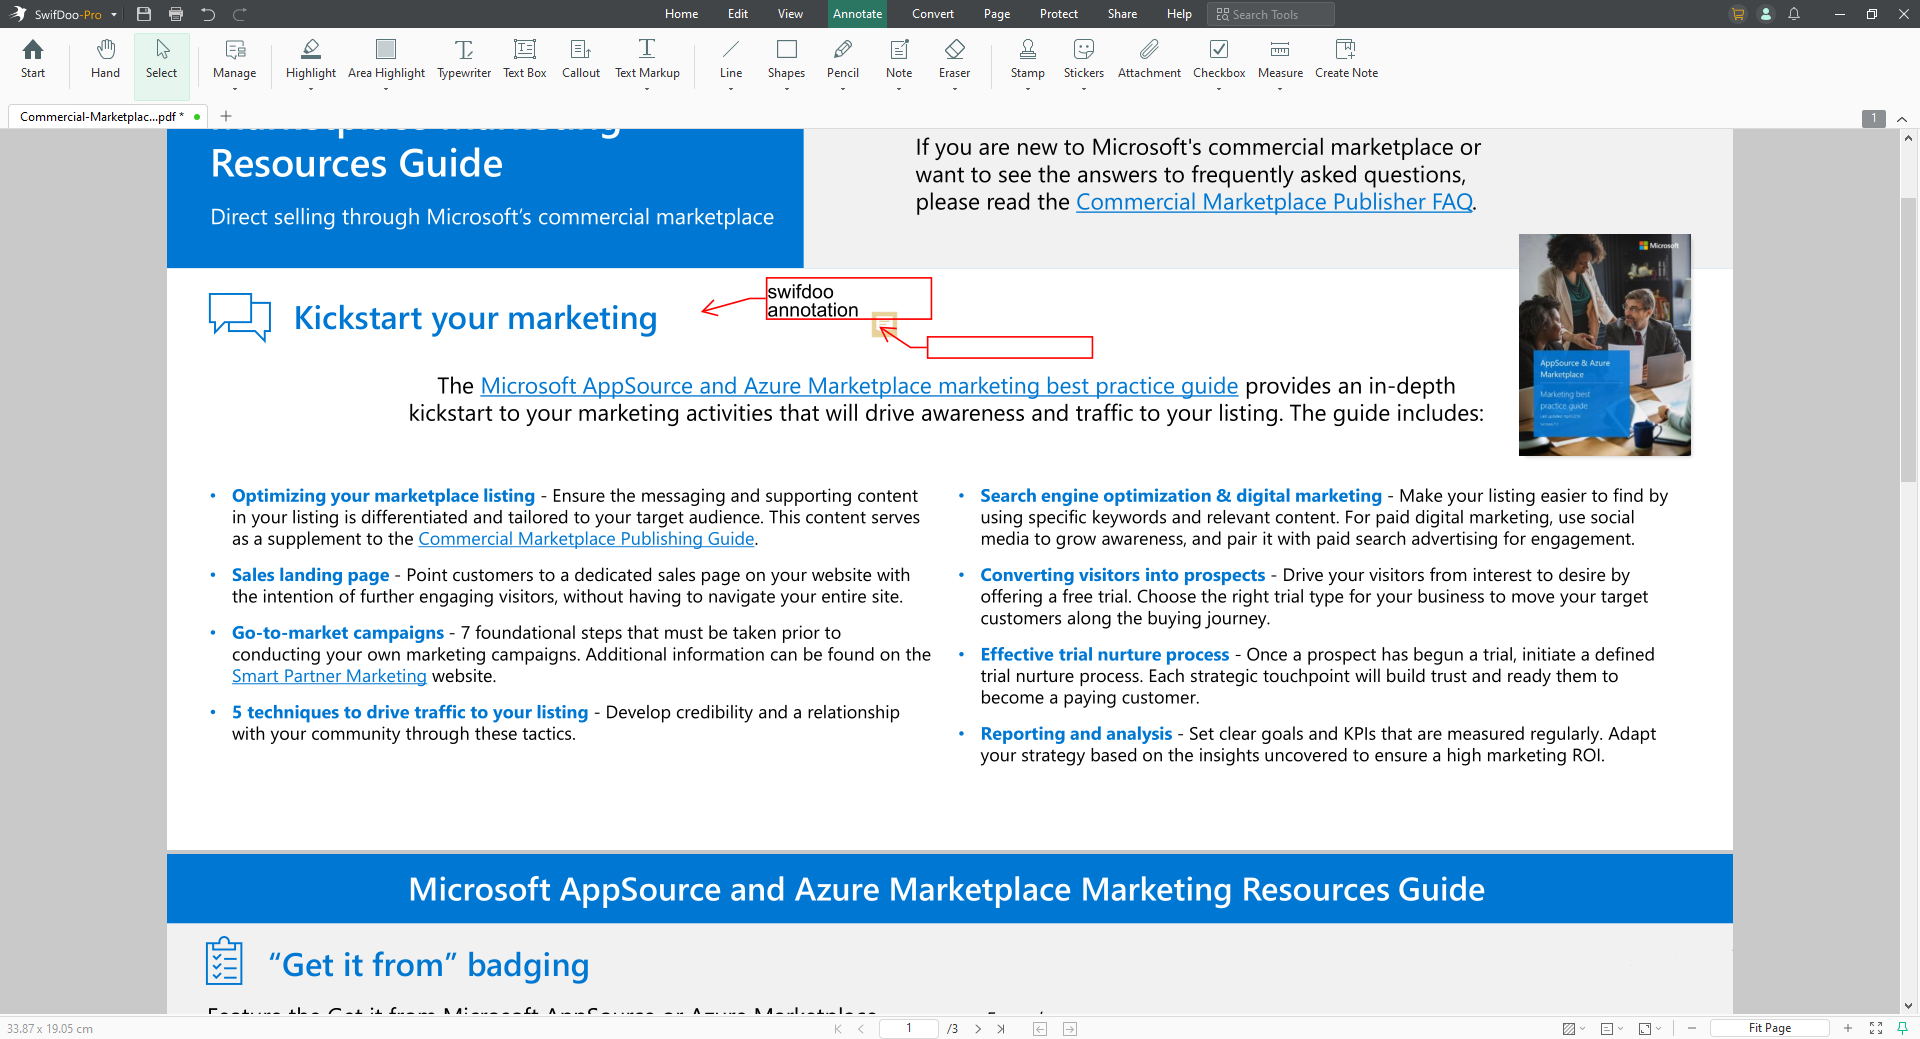Pick the Pencil tool
1920x1039 pixels.
pos(843,59)
